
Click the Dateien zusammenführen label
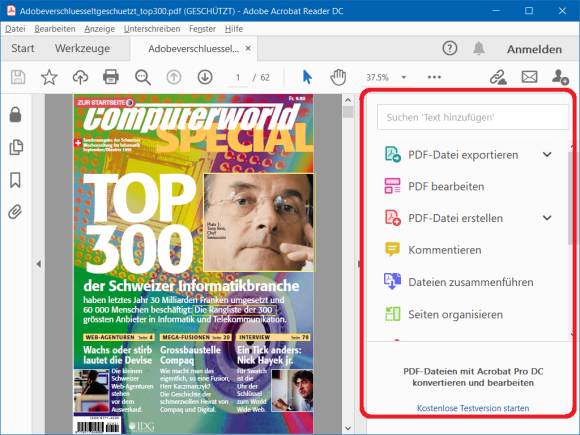(471, 282)
